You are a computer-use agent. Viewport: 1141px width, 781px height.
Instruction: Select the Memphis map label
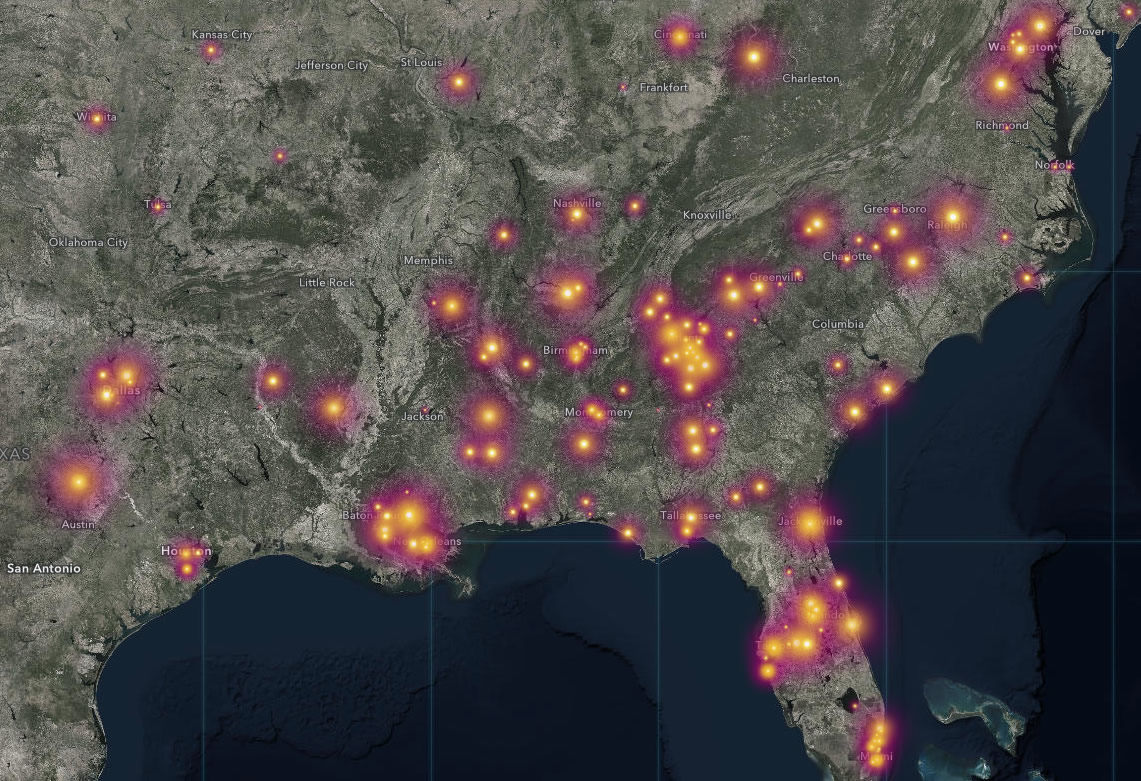point(428,261)
